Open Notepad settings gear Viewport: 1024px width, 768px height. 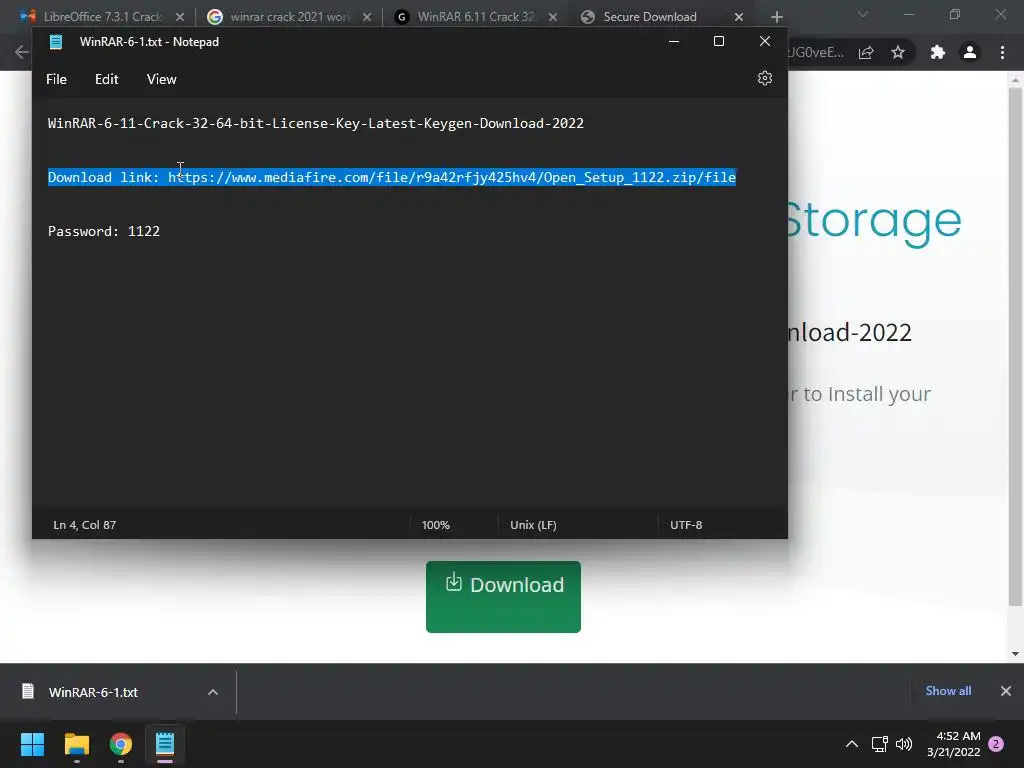[765, 78]
